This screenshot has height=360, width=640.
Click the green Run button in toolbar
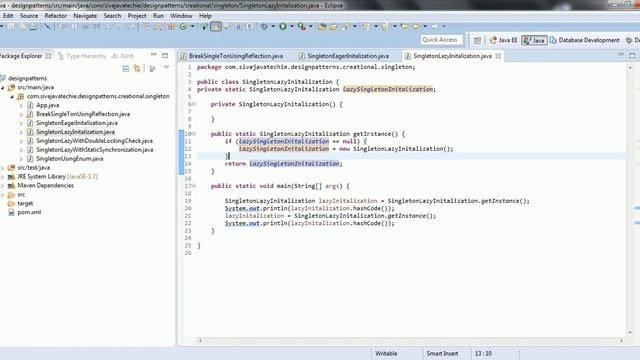pos(283,27)
